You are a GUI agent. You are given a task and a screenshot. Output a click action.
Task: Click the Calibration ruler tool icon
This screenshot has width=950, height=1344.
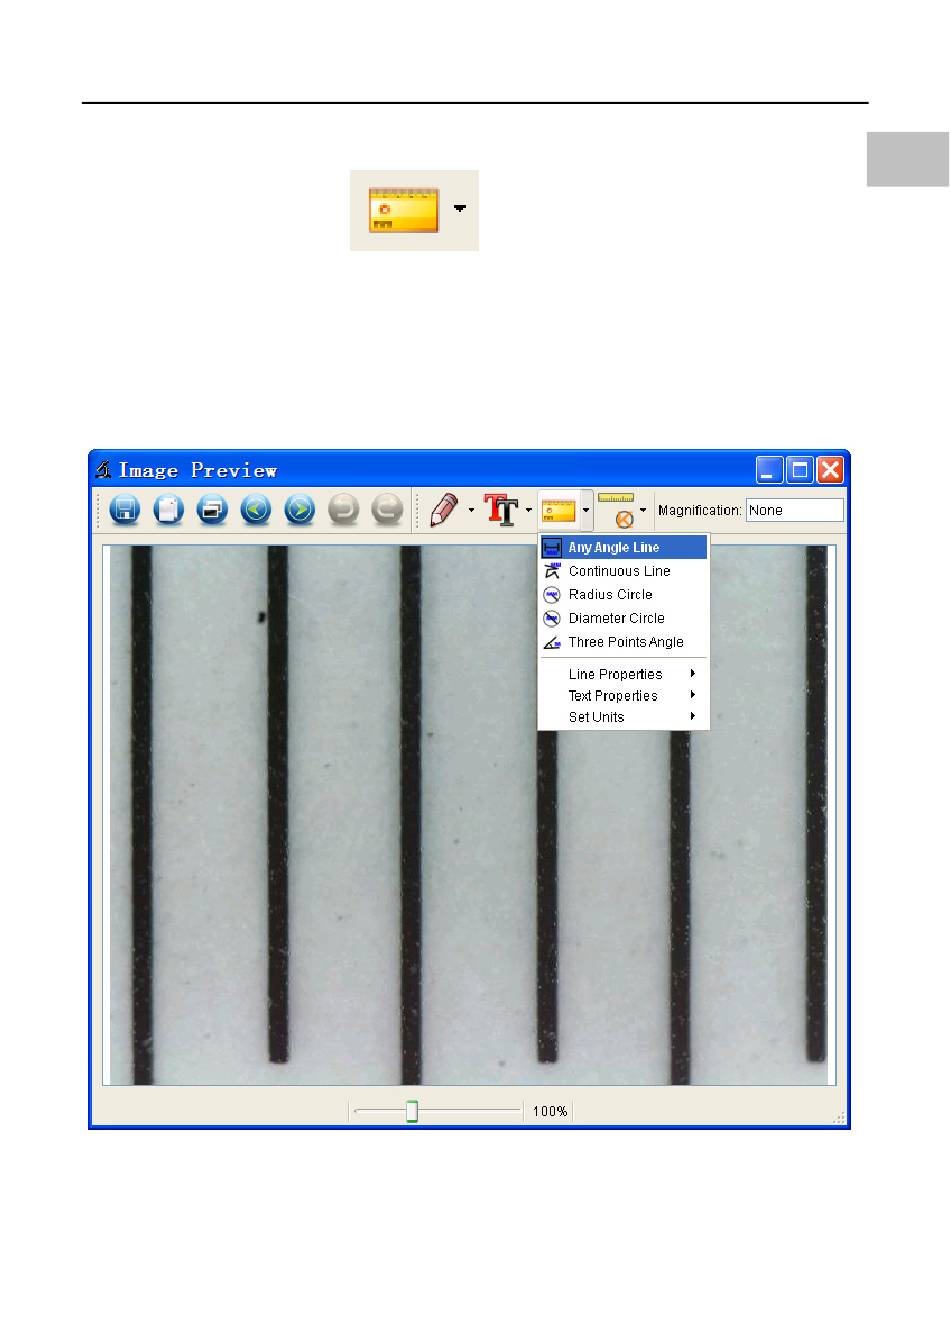[617, 510]
